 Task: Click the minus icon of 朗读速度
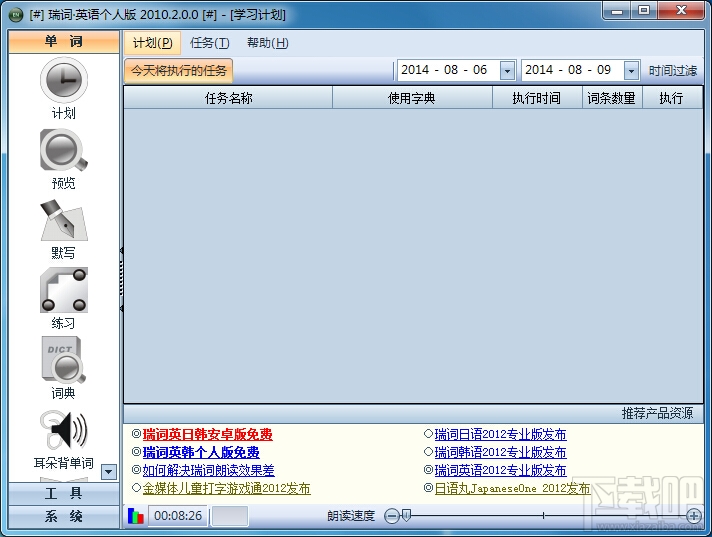point(391,516)
